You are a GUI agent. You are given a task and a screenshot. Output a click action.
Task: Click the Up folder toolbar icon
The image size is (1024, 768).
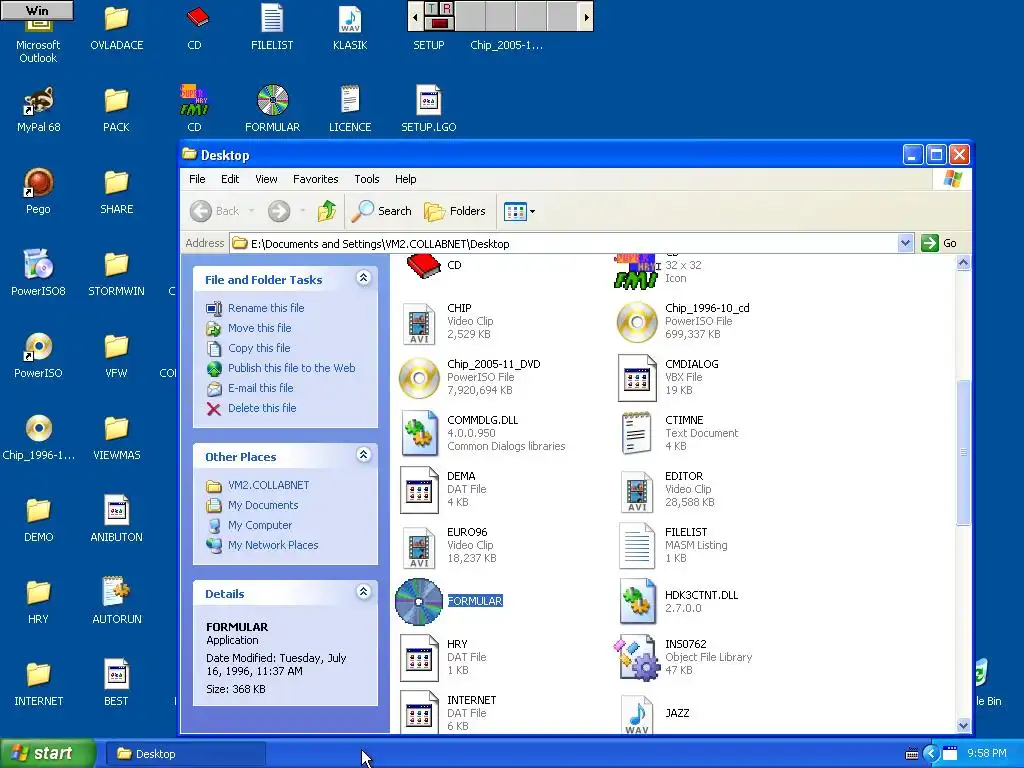[327, 211]
